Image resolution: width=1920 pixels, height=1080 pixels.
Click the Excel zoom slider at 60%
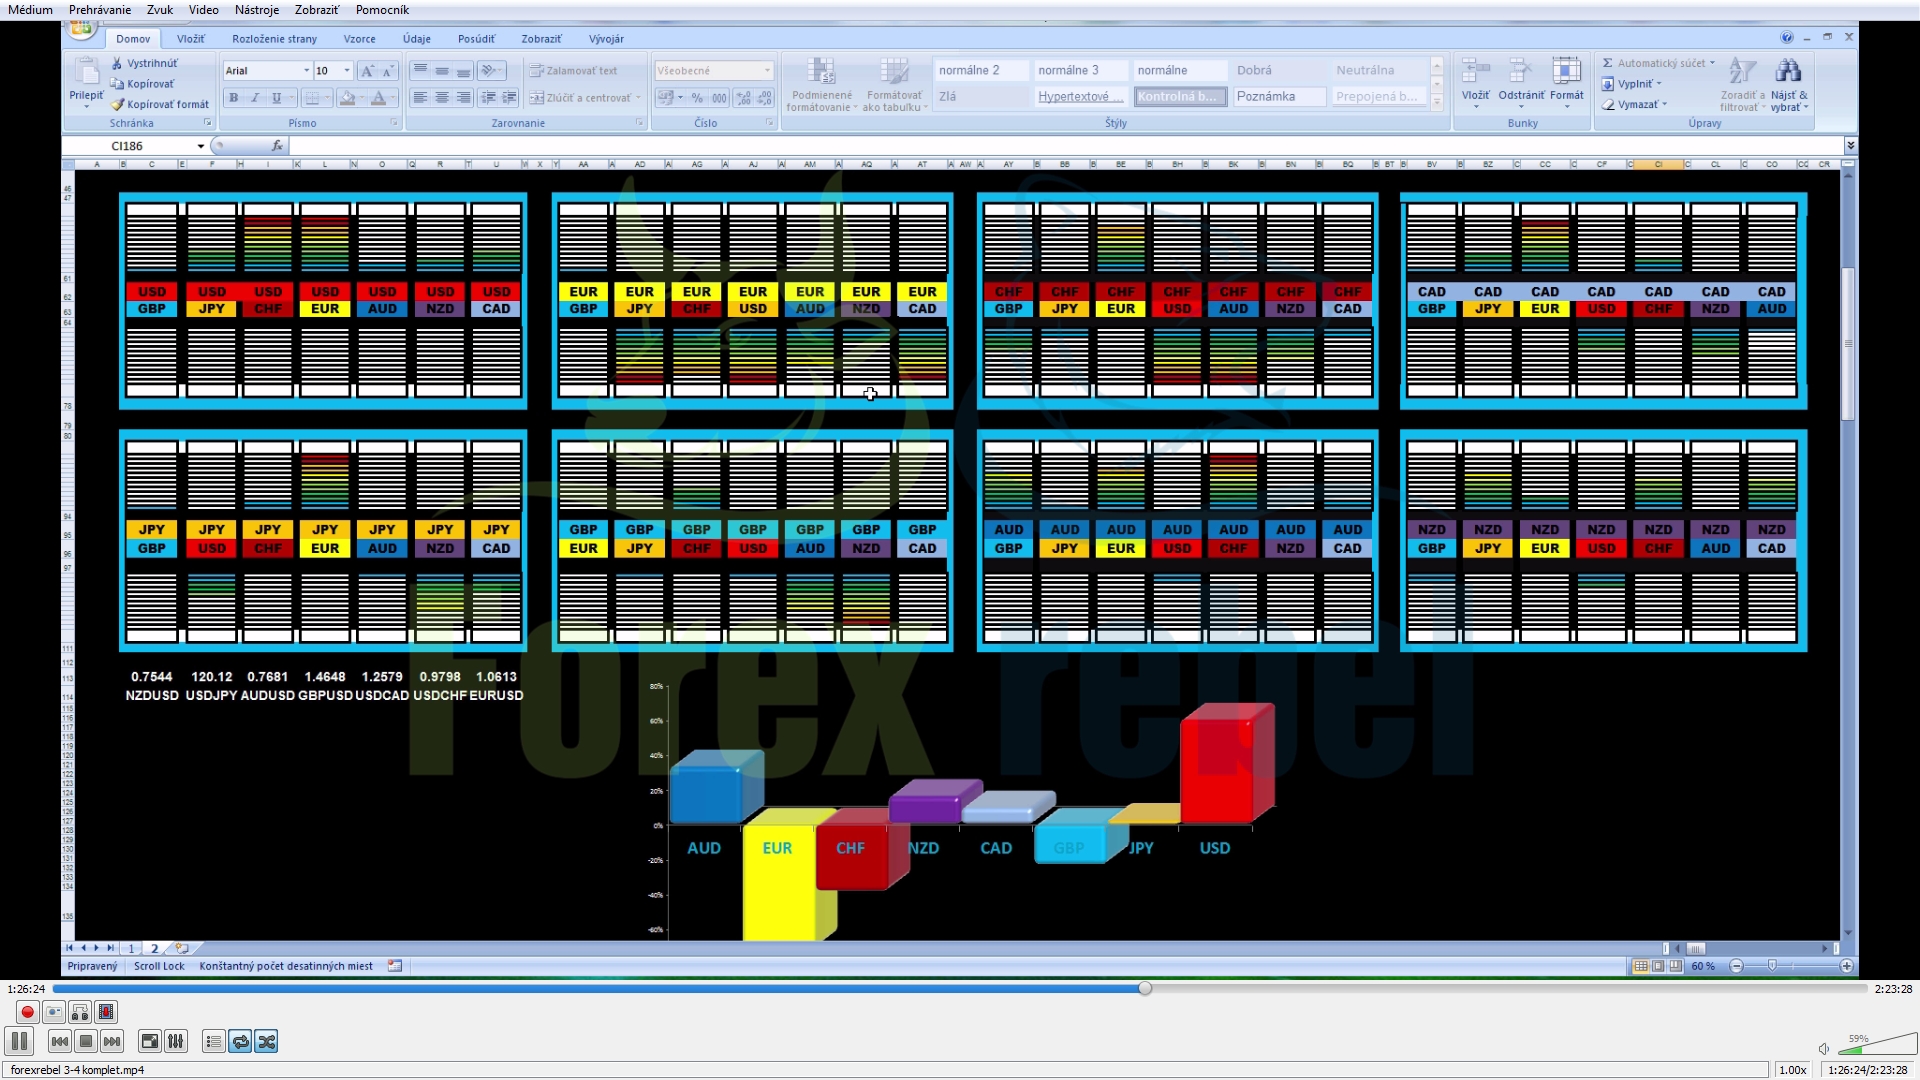coord(1772,966)
